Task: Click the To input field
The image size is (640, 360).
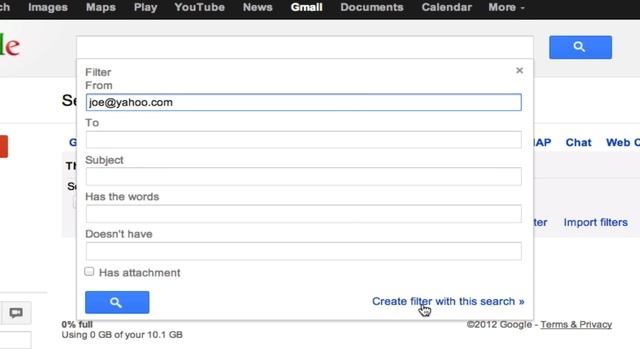Action: click(x=303, y=140)
